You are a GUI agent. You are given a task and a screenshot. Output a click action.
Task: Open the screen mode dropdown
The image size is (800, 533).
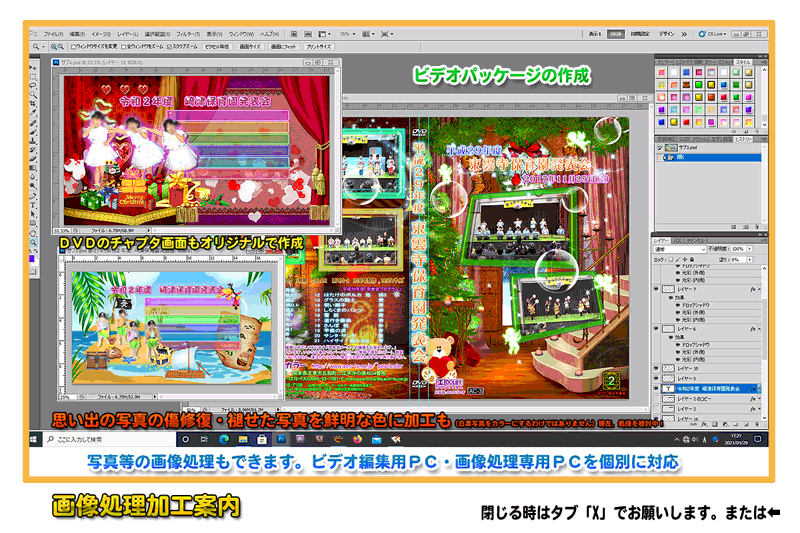click(x=387, y=34)
